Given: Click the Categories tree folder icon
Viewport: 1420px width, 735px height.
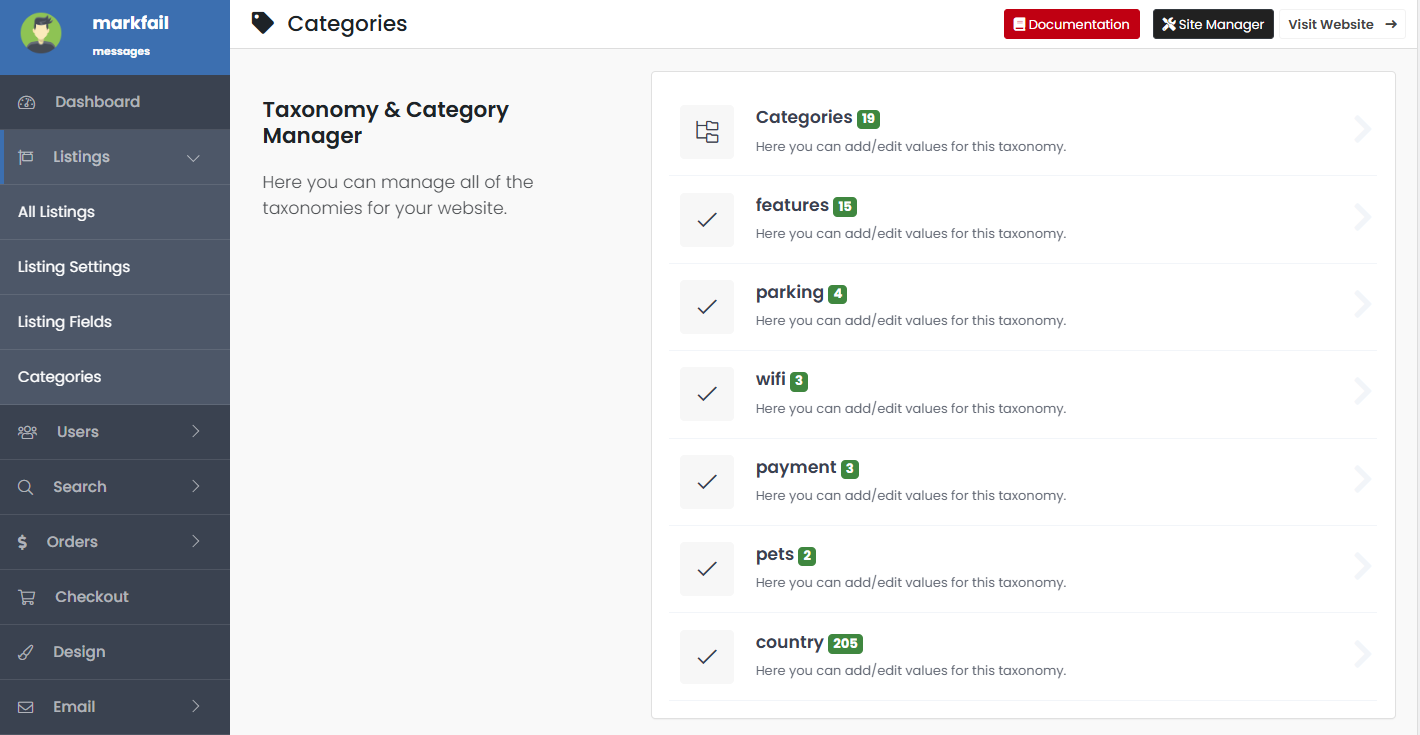Looking at the screenshot, I should coord(707,131).
